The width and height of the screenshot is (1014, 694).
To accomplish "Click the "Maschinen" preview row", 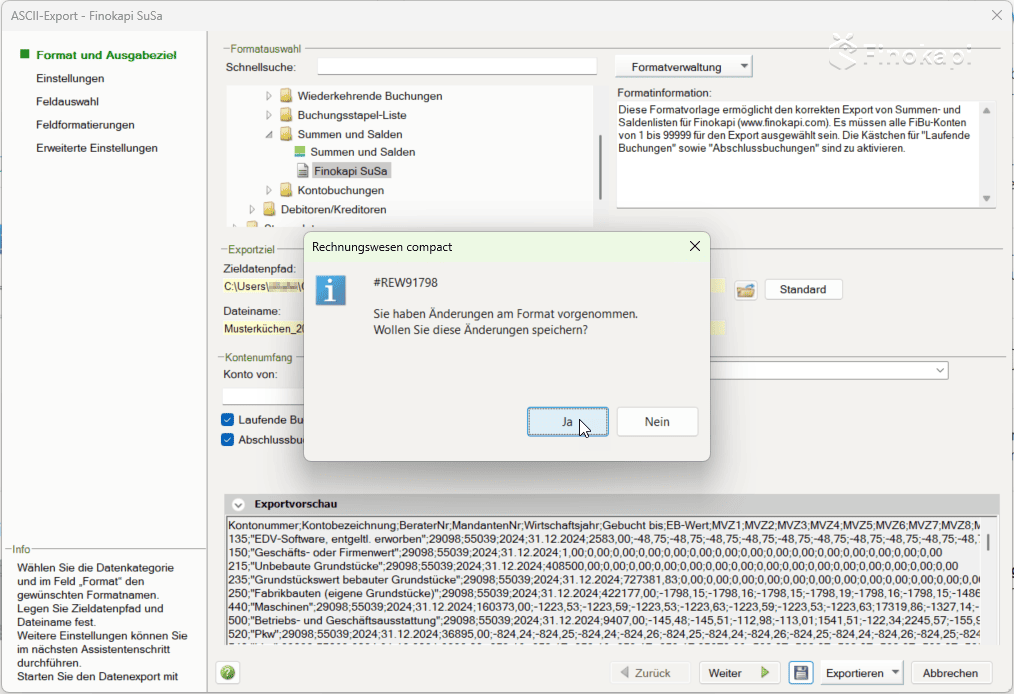I will (604, 607).
